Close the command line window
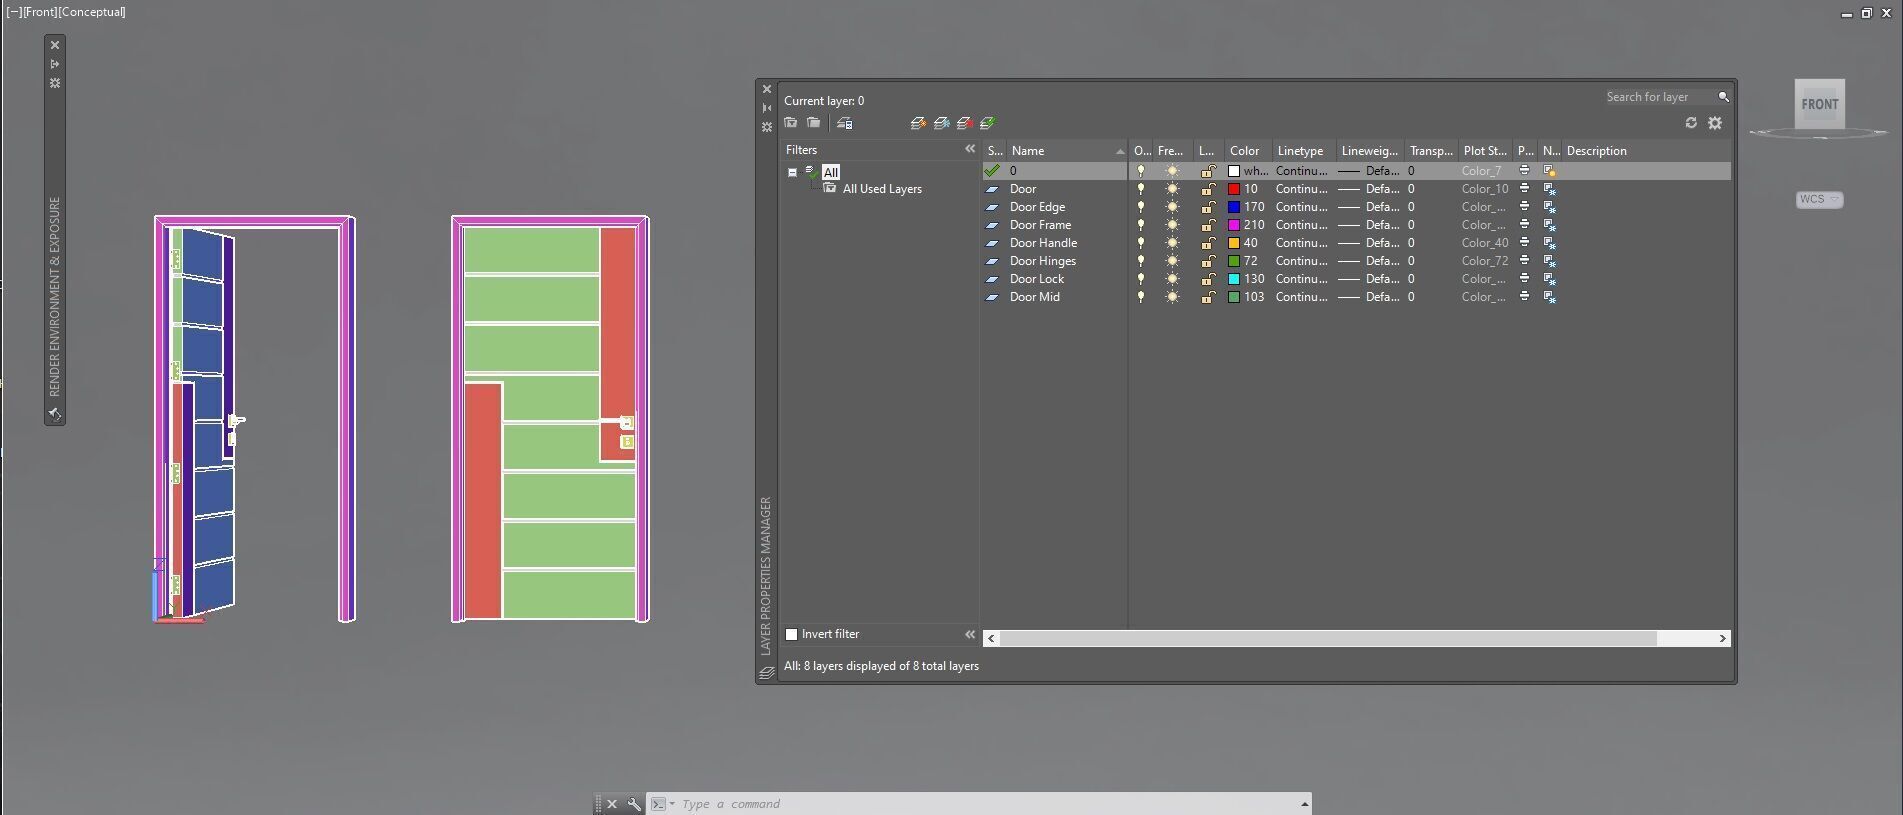The width and height of the screenshot is (1903, 815). coord(612,804)
